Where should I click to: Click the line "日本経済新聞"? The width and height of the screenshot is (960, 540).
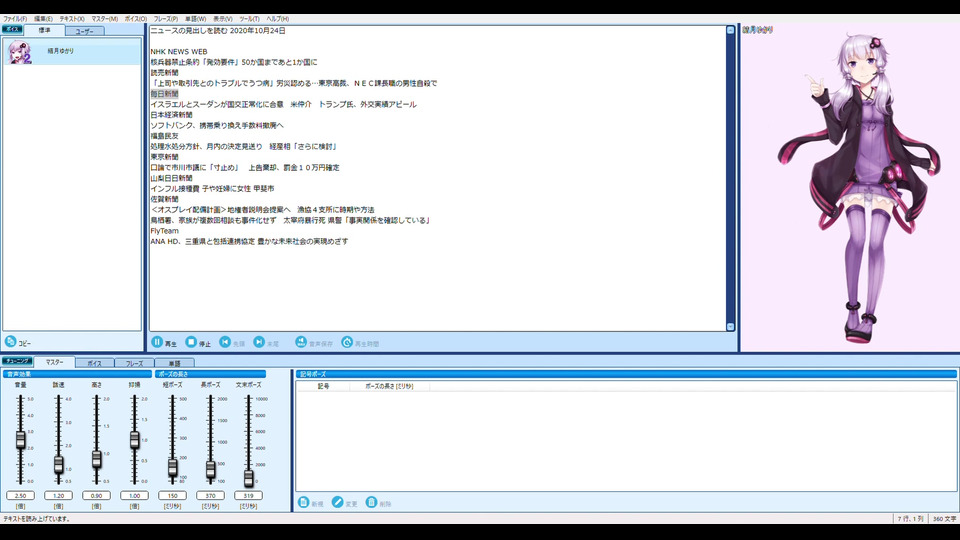(171, 115)
